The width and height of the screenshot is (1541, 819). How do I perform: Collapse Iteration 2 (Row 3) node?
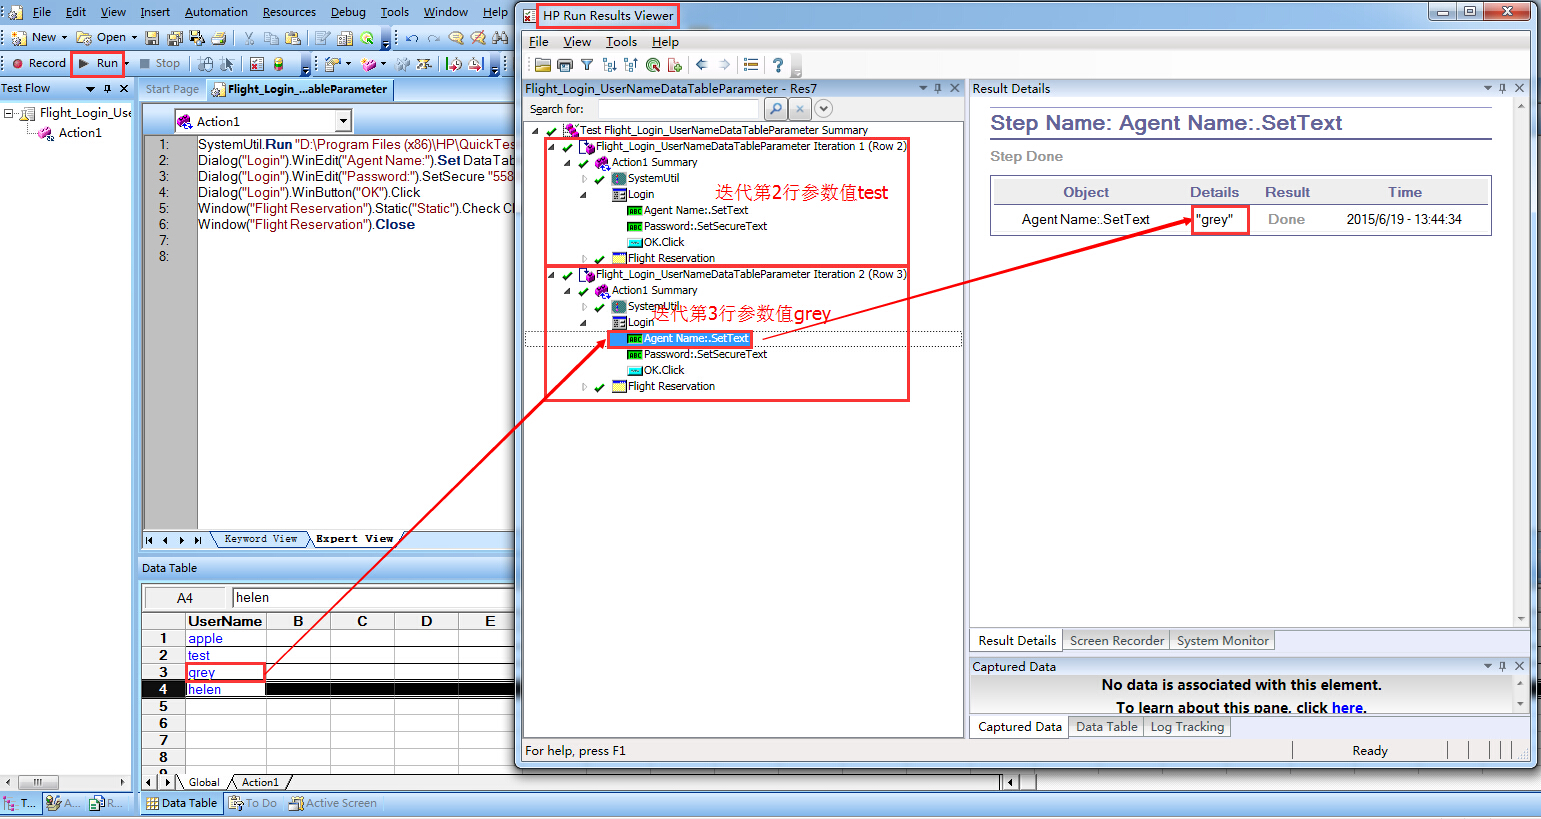tap(551, 275)
